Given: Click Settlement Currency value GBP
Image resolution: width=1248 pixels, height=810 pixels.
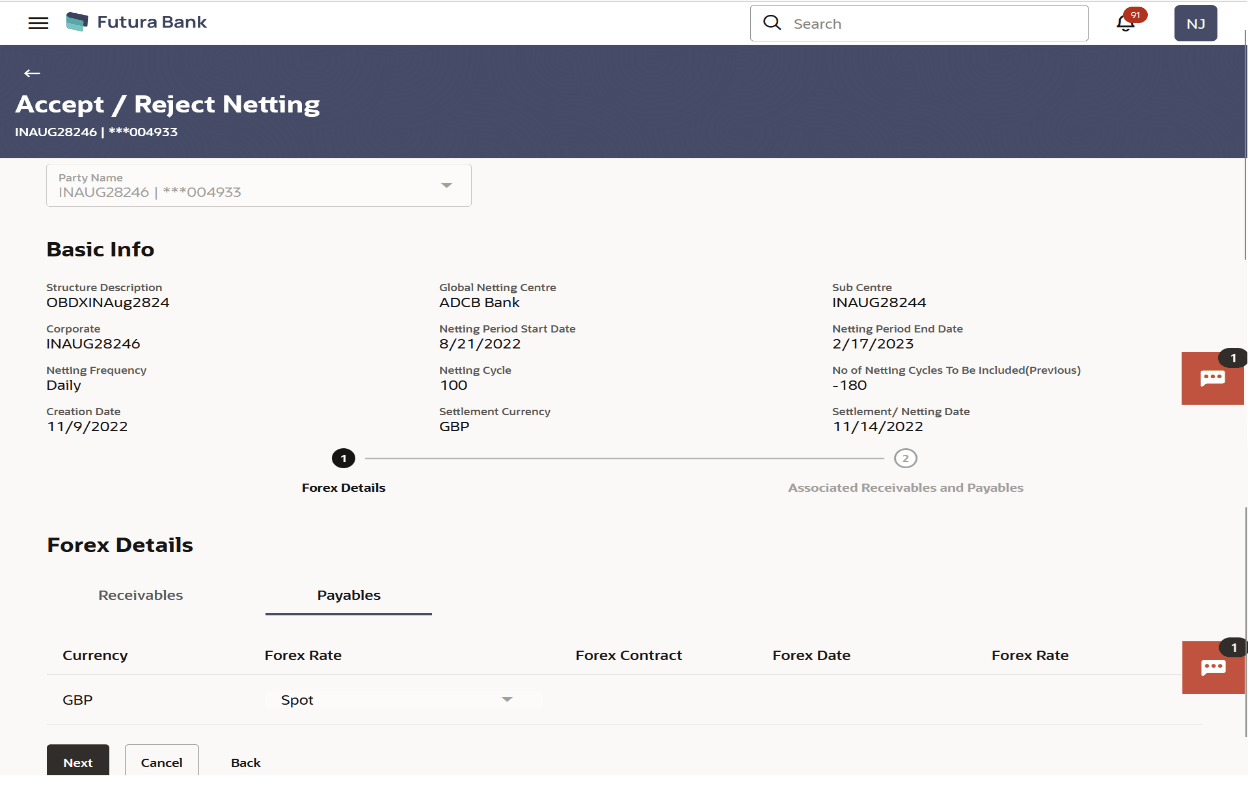Looking at the screenshot, I should click(x=454, y=426).
